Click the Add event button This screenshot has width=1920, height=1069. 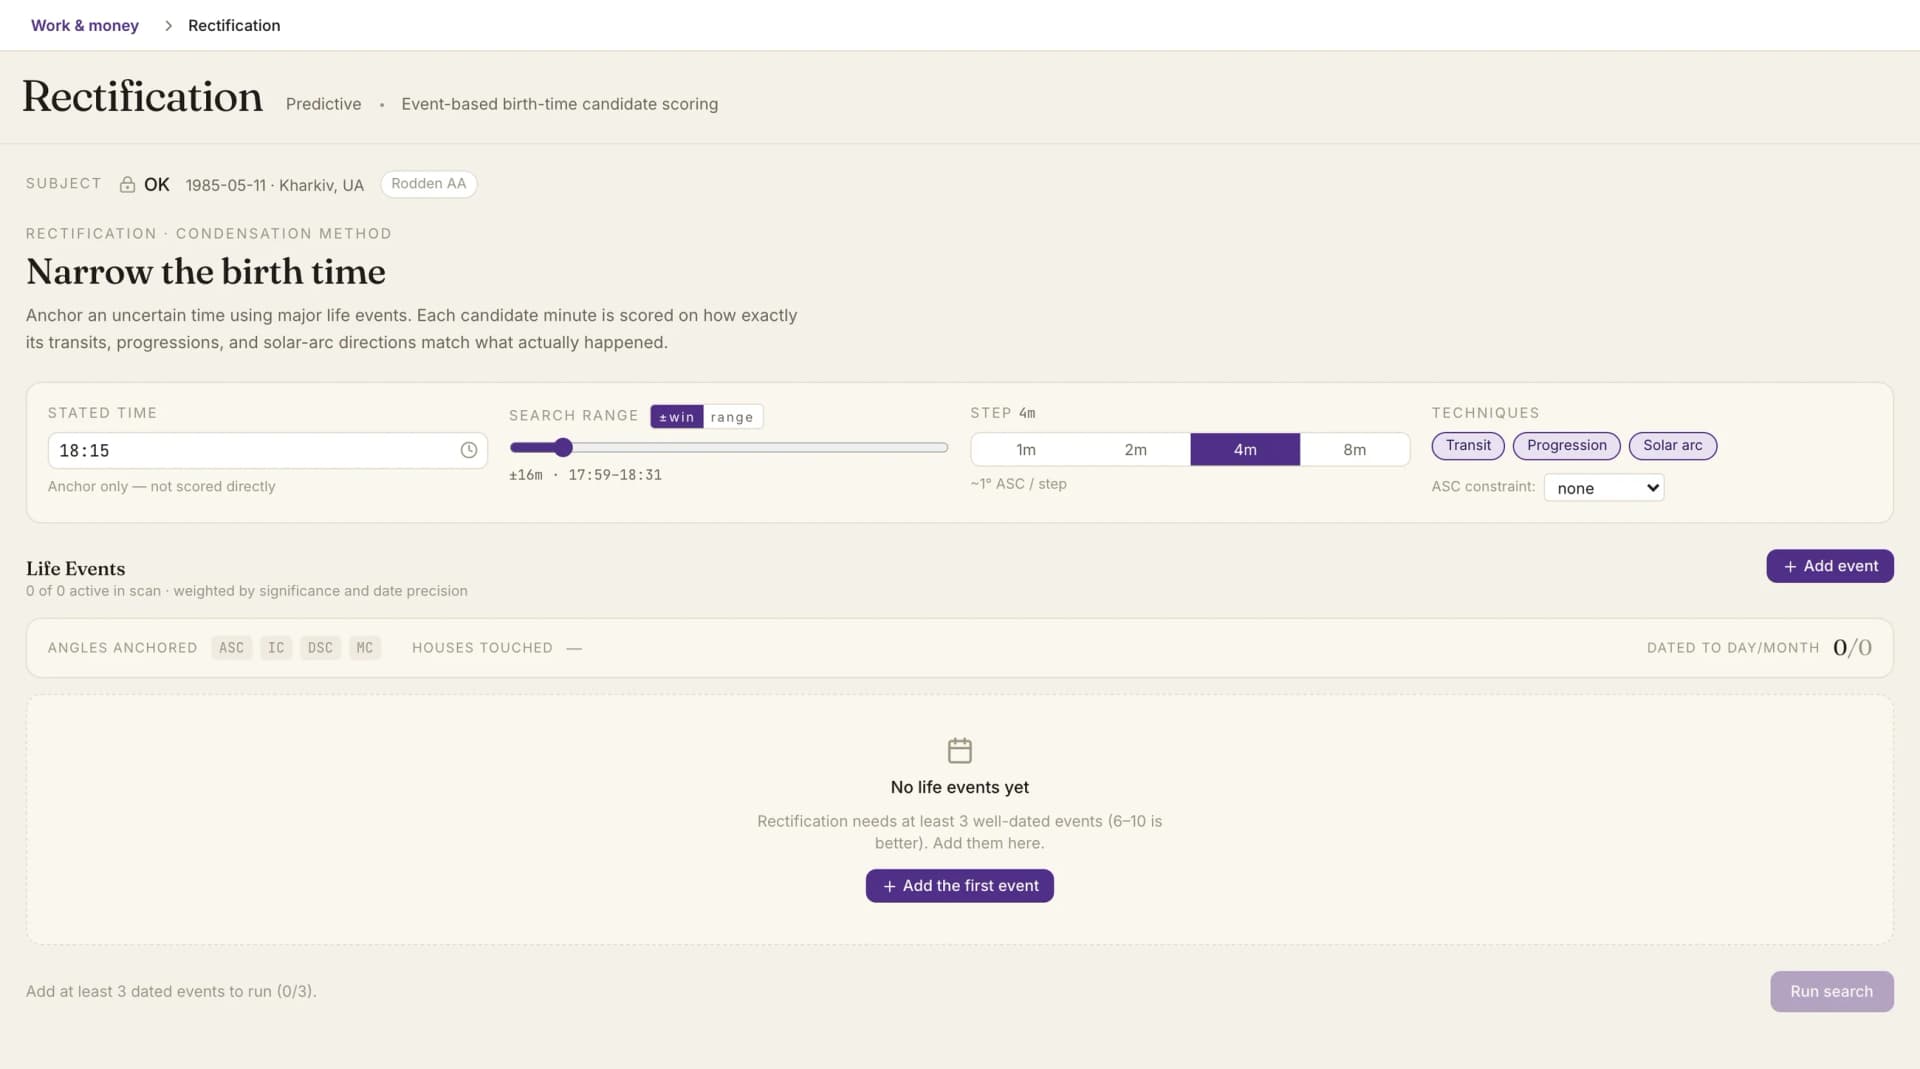click(1829, 566)
